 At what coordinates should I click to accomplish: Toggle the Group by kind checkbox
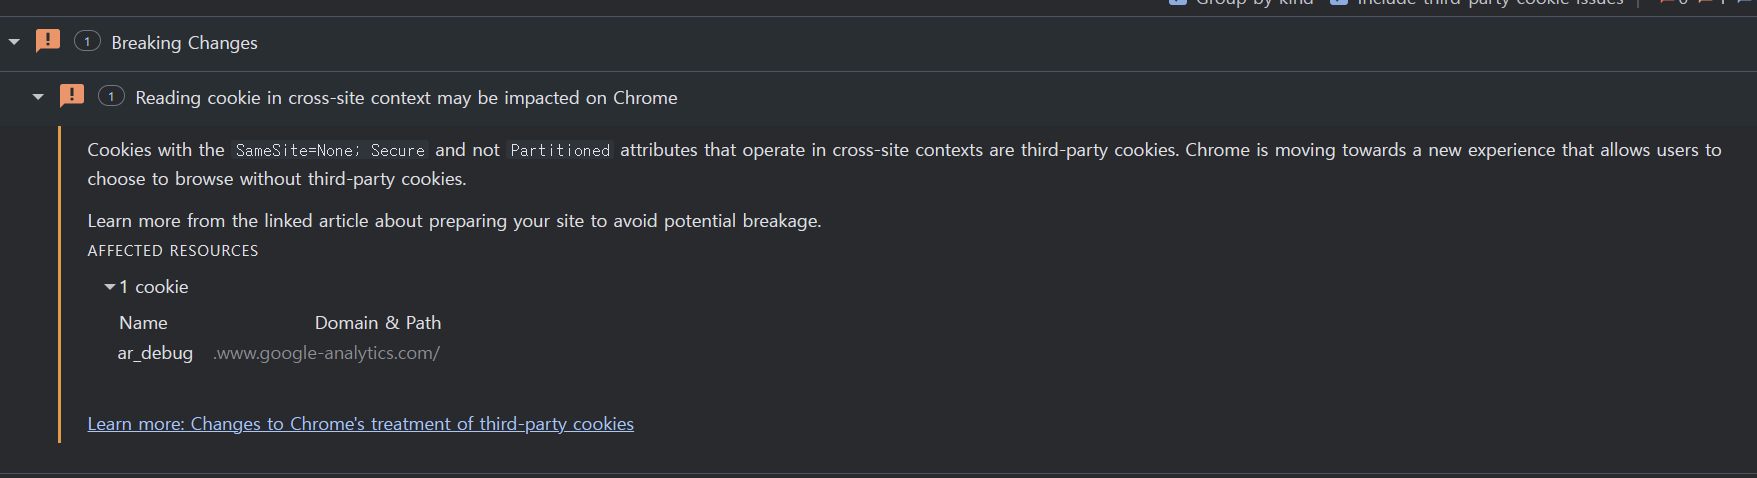1177,2
